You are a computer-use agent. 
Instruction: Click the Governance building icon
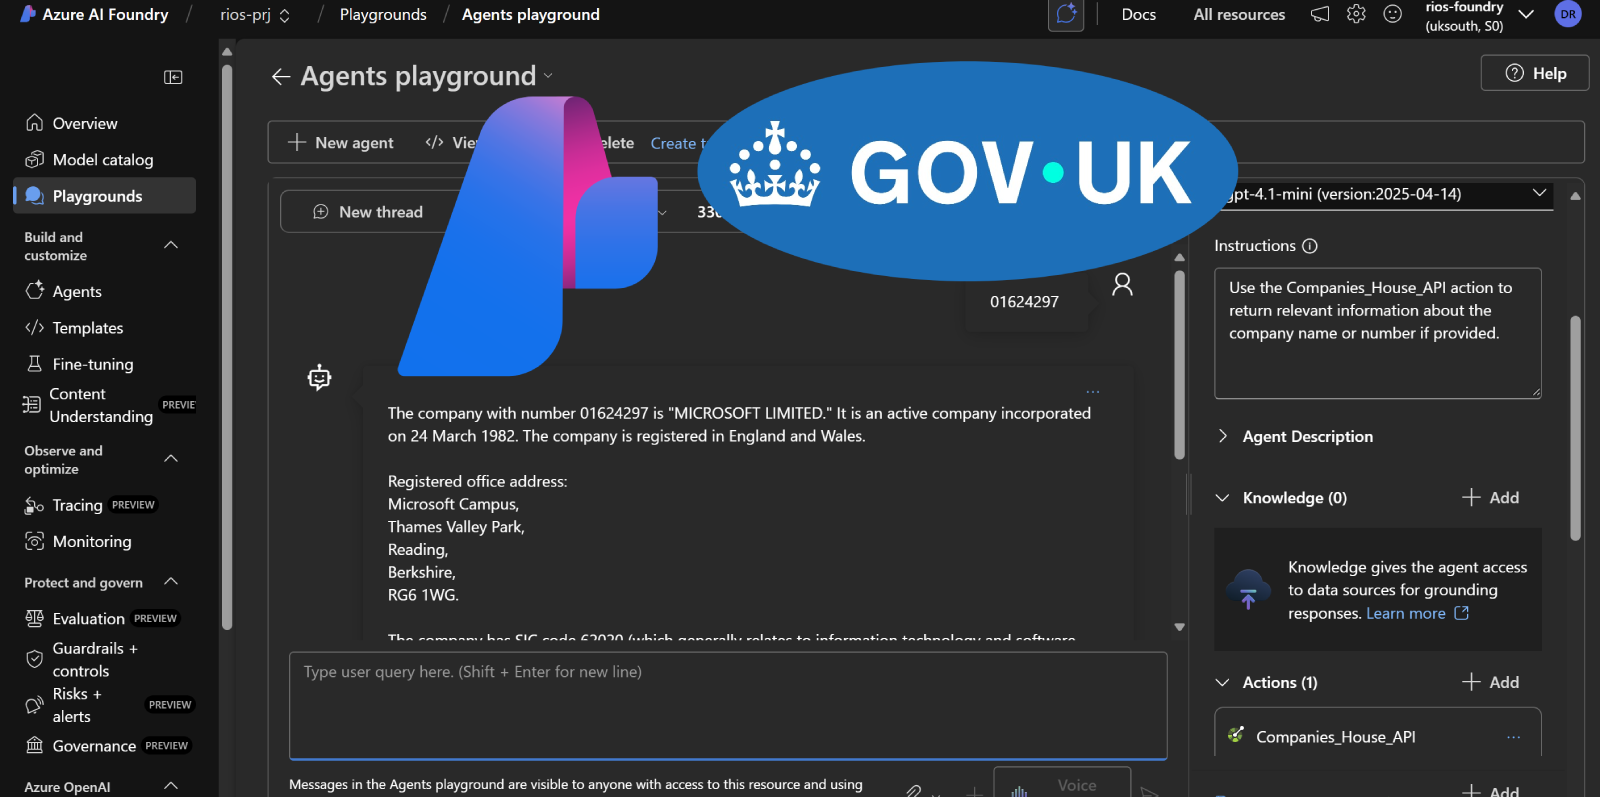pos(35,746)
